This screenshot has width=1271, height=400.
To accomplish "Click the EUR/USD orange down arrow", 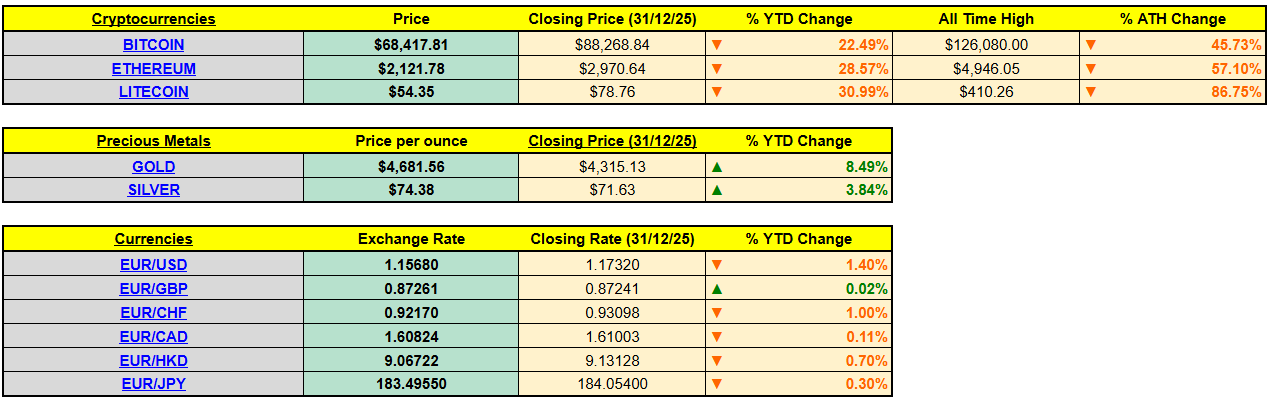I will coord(715,264).
